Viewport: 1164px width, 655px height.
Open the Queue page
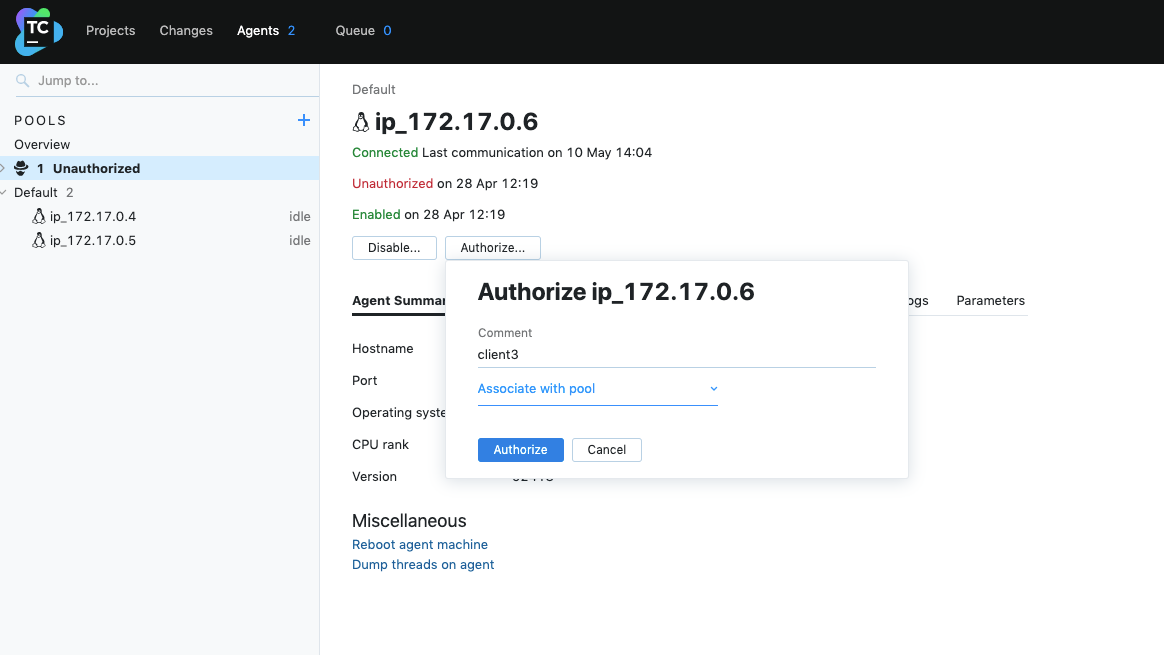(x=355, y=31)
